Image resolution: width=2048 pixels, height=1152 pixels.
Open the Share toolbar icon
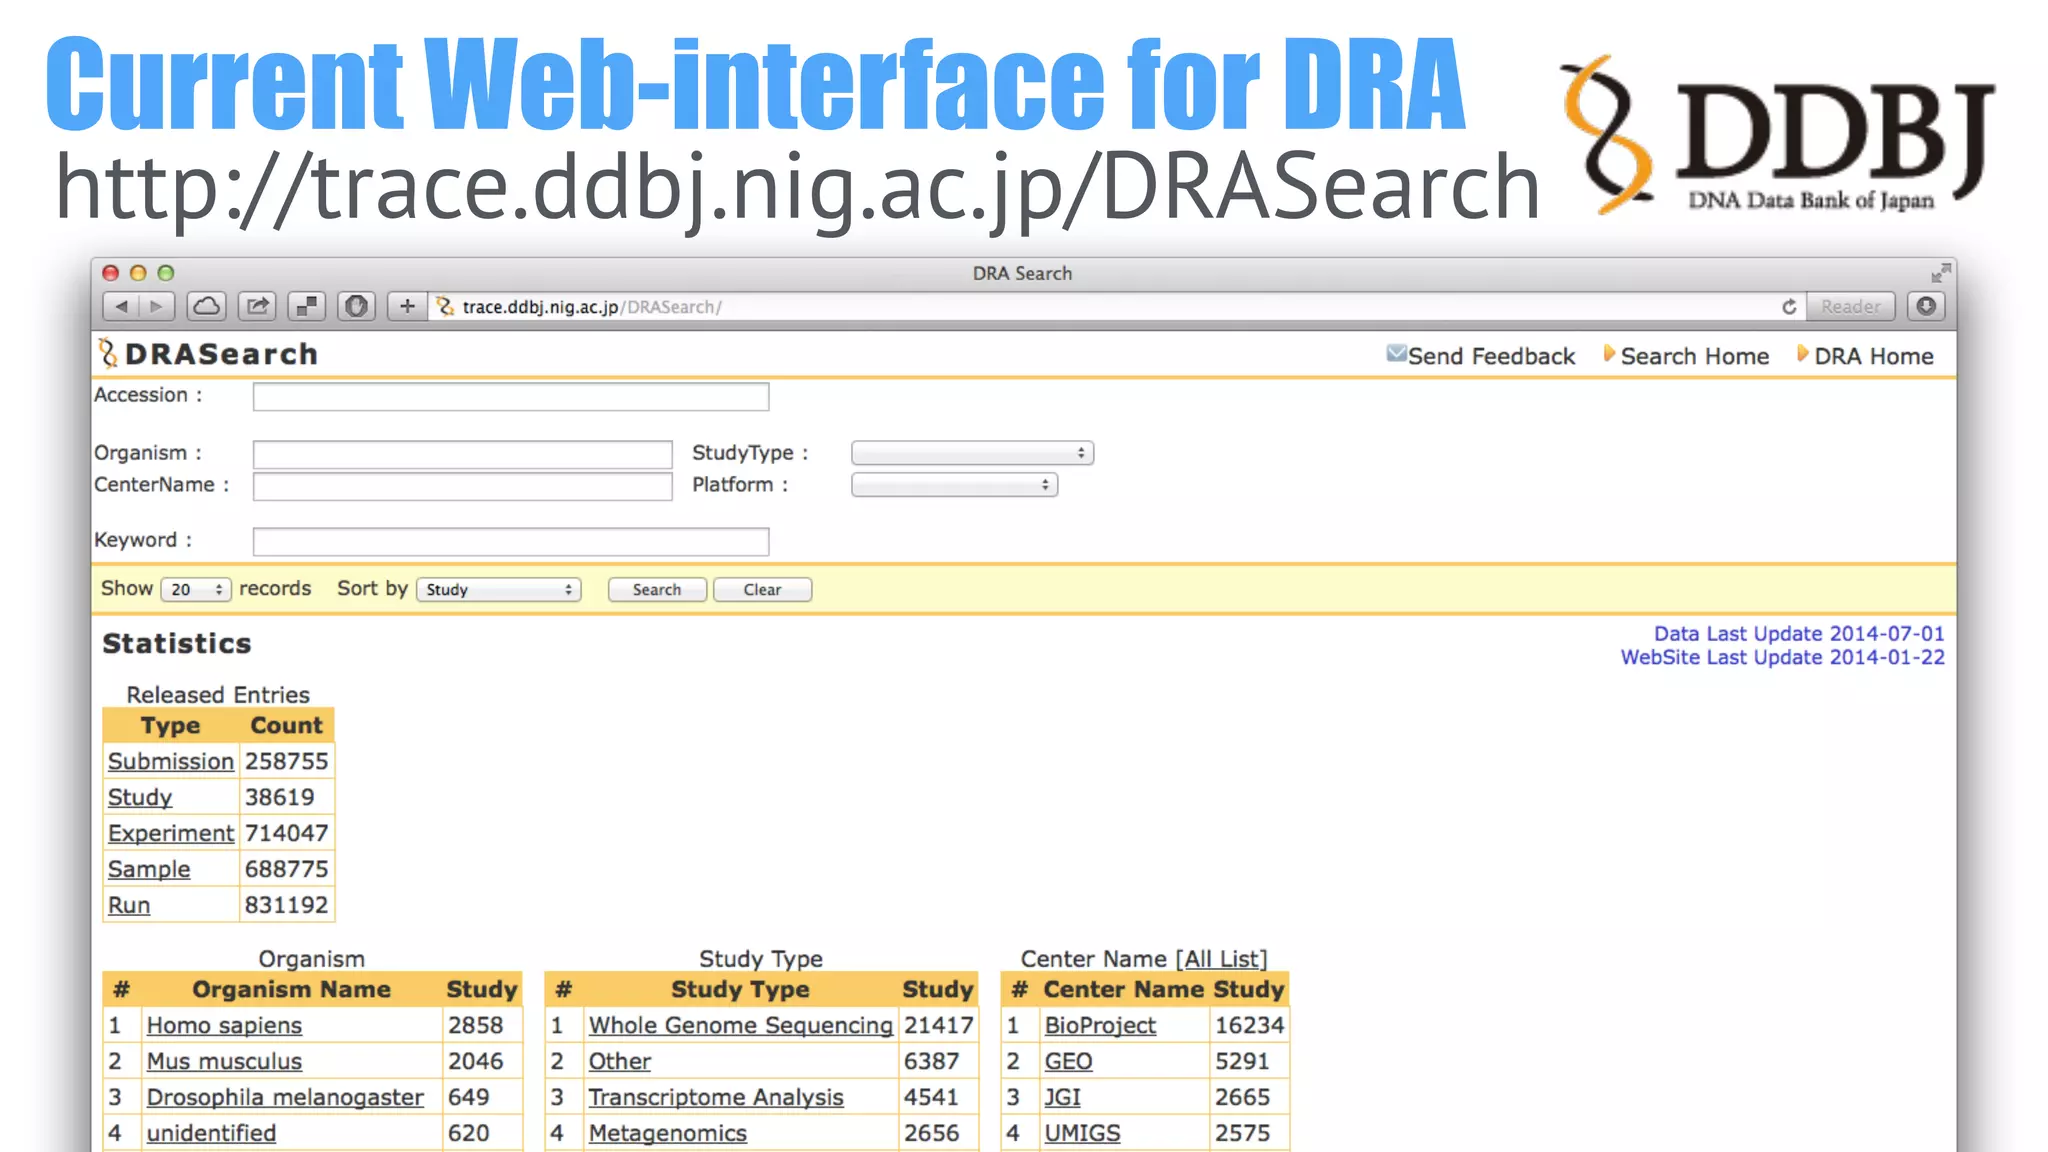pyautogui.click(x=257, y=307)
